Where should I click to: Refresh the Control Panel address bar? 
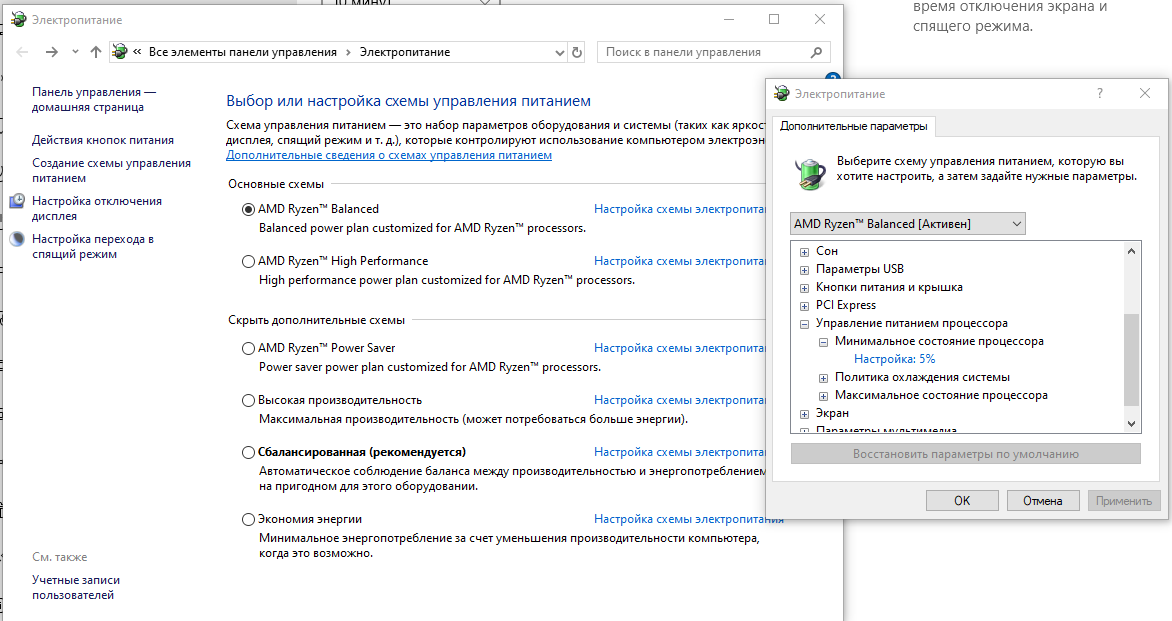pyautogui.click(x=576, y=52)
